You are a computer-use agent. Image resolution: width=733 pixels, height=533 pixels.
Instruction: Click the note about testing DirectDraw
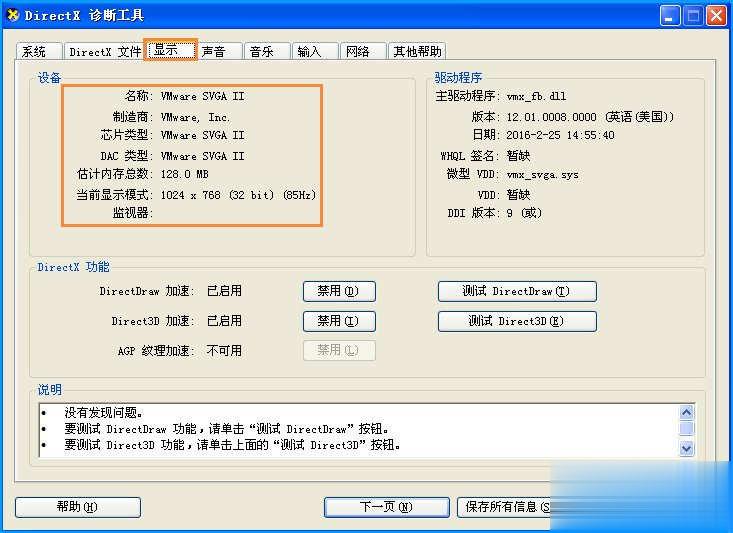[227, 429]
